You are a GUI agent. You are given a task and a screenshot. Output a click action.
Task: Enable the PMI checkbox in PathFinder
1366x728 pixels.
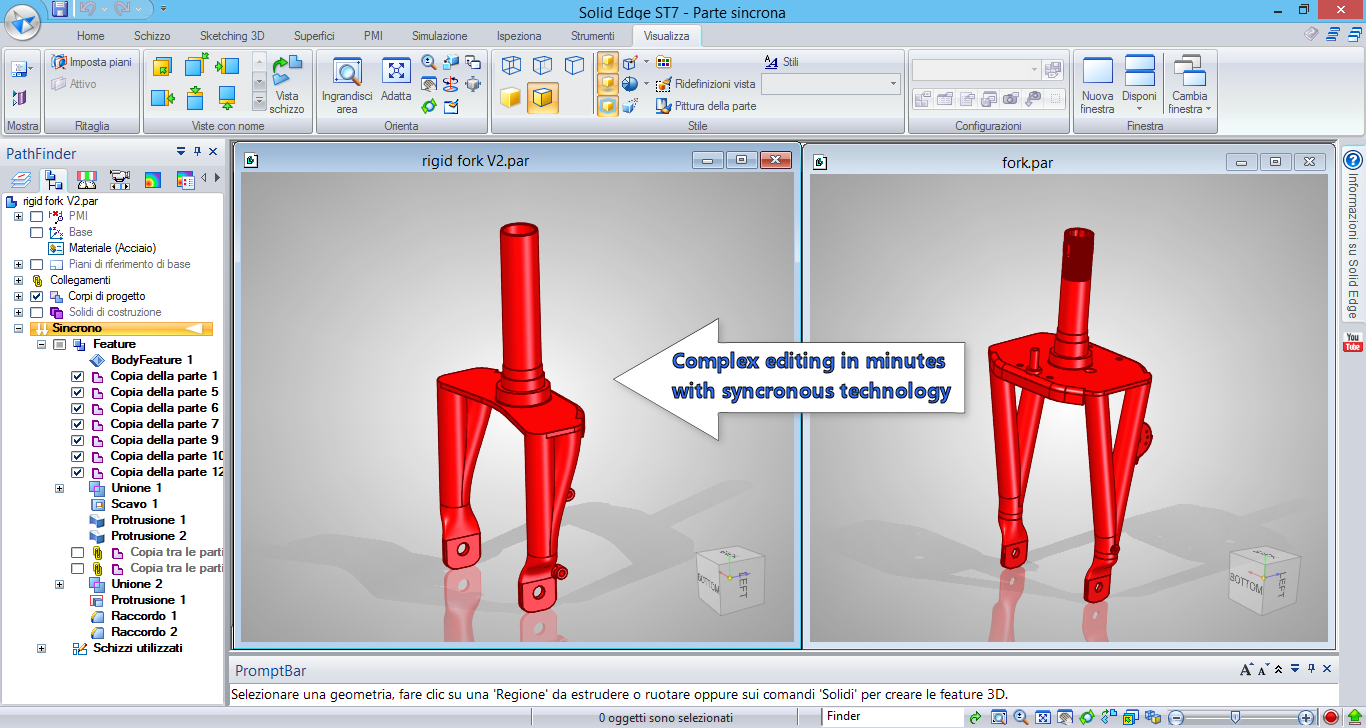37,216
